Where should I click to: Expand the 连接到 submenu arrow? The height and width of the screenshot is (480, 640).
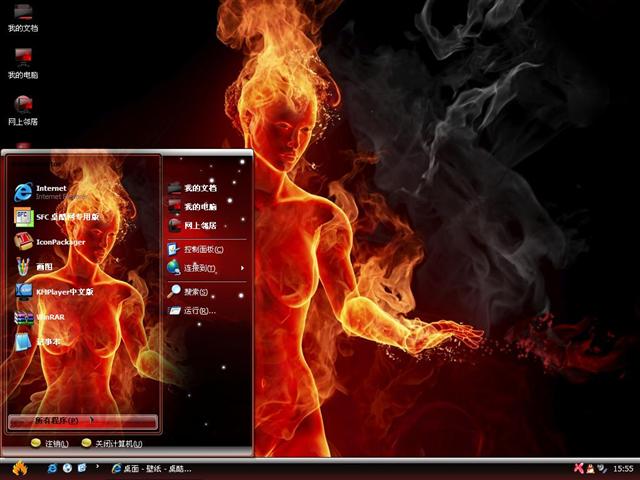tap(242, 268)
